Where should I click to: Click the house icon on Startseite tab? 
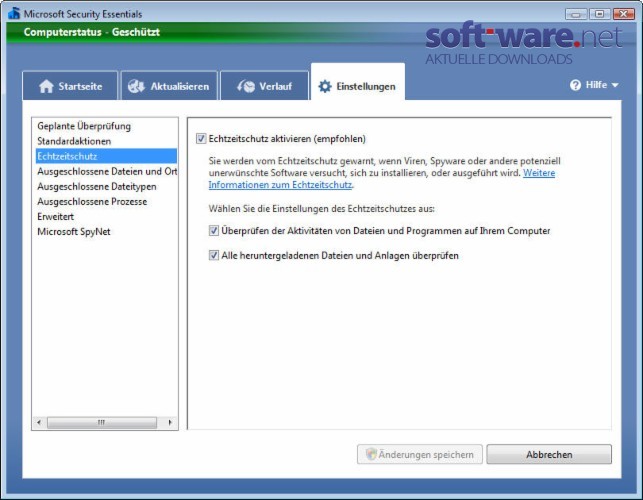coord(46,86)
